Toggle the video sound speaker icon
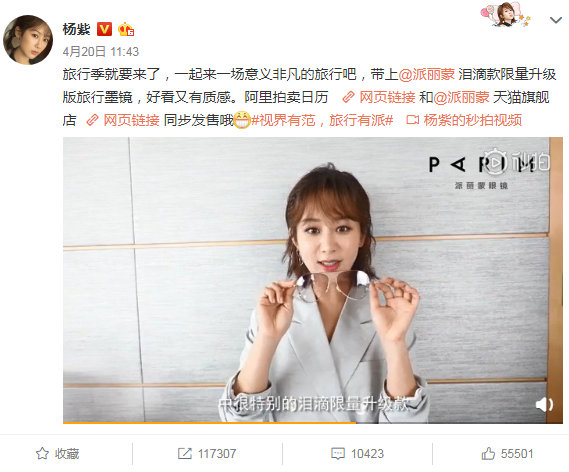Image resolution: width=569 pixels, height=472 pixels. (x=544, y=404)
